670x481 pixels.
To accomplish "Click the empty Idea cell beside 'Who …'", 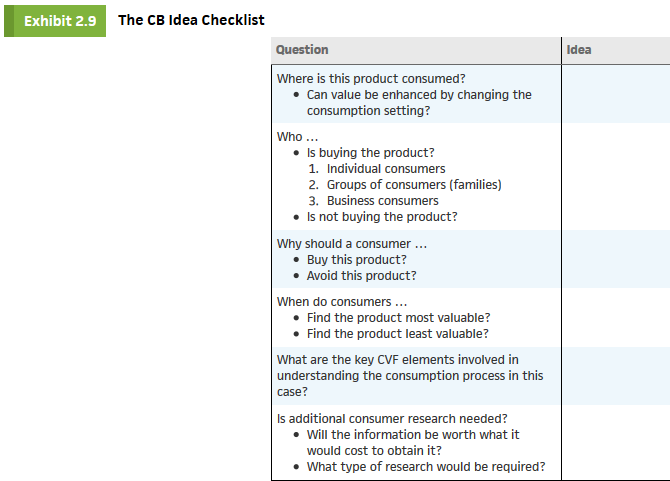I will click(616, 176).
